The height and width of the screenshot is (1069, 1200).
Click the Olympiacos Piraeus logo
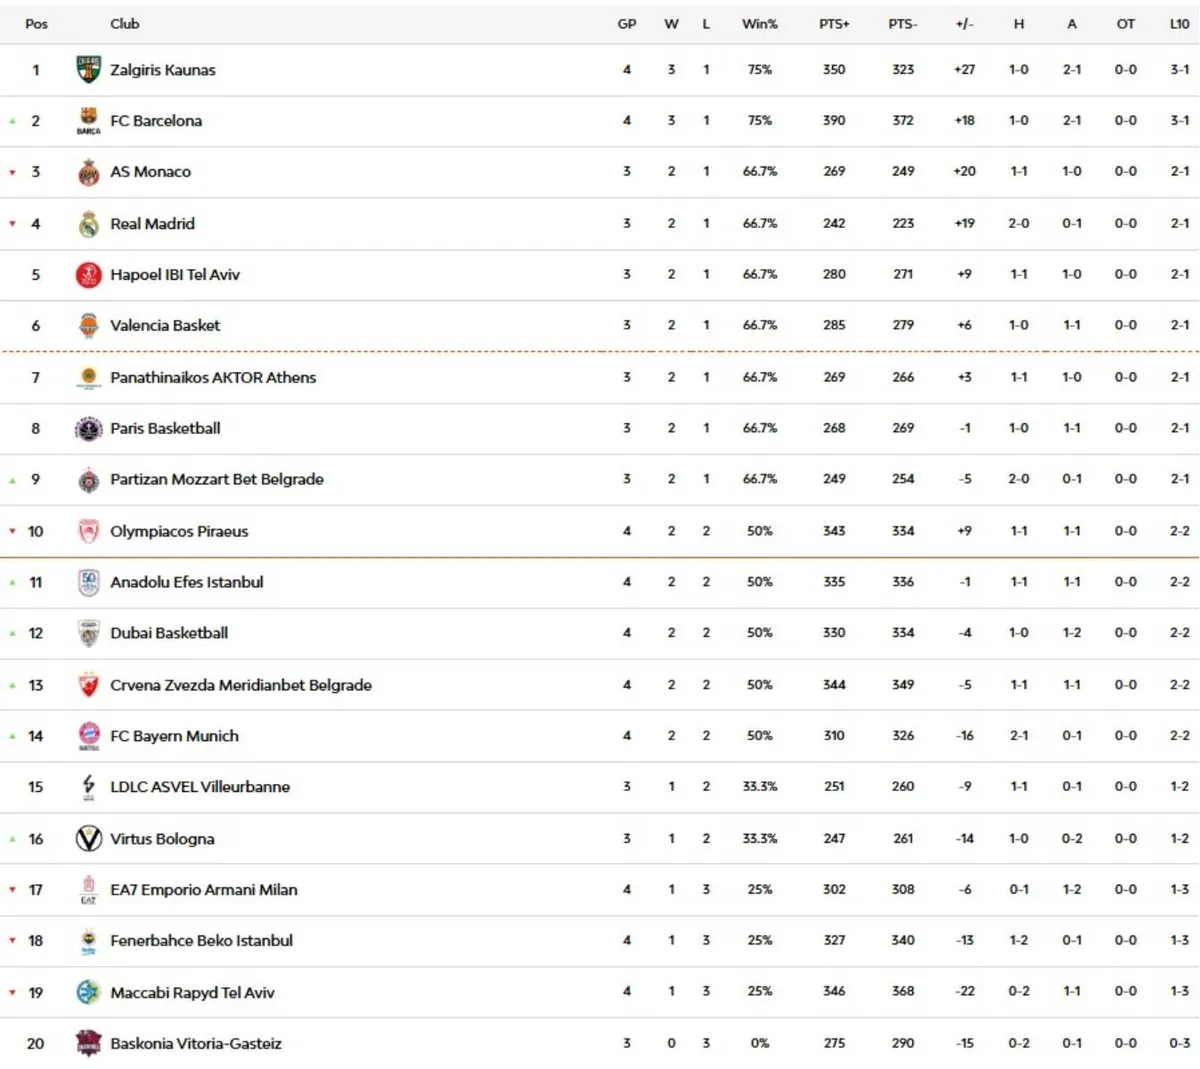pos(89,531)
